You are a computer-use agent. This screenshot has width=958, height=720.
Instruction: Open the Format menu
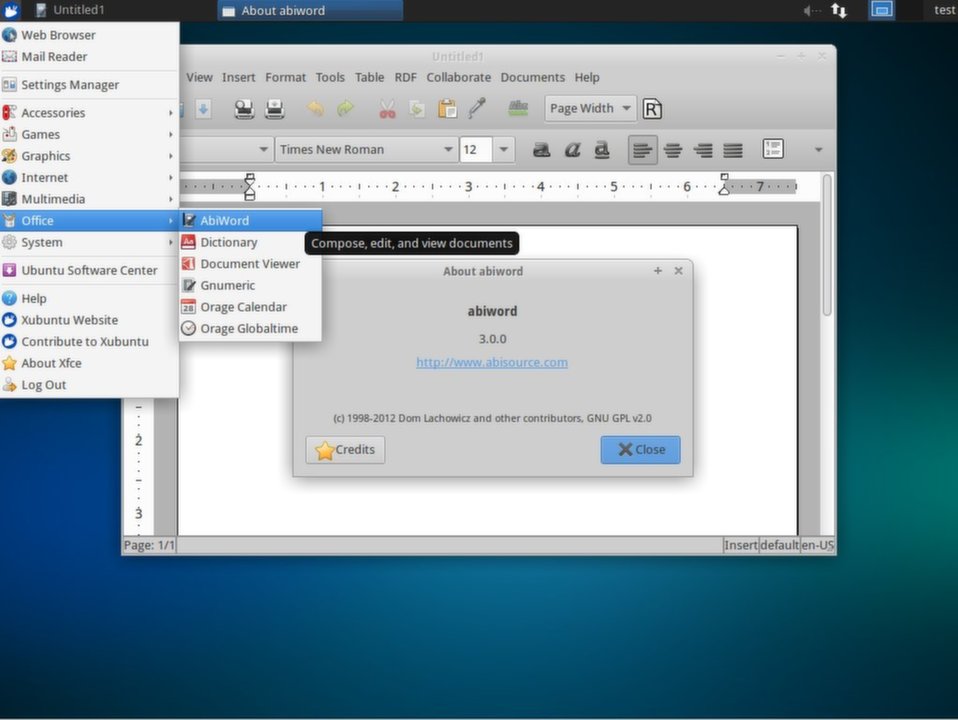(285, 78)
